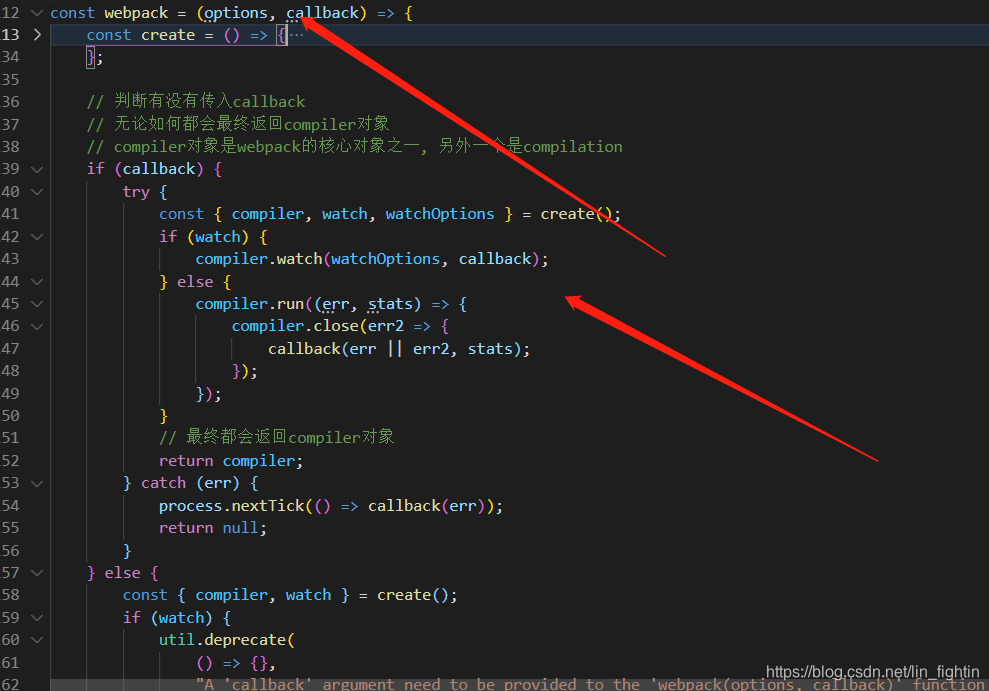Screen dimensions: 989x691
Task: Click 'callback(err)' on line 54
Action: pyautogui.click(x=426, y=506)
